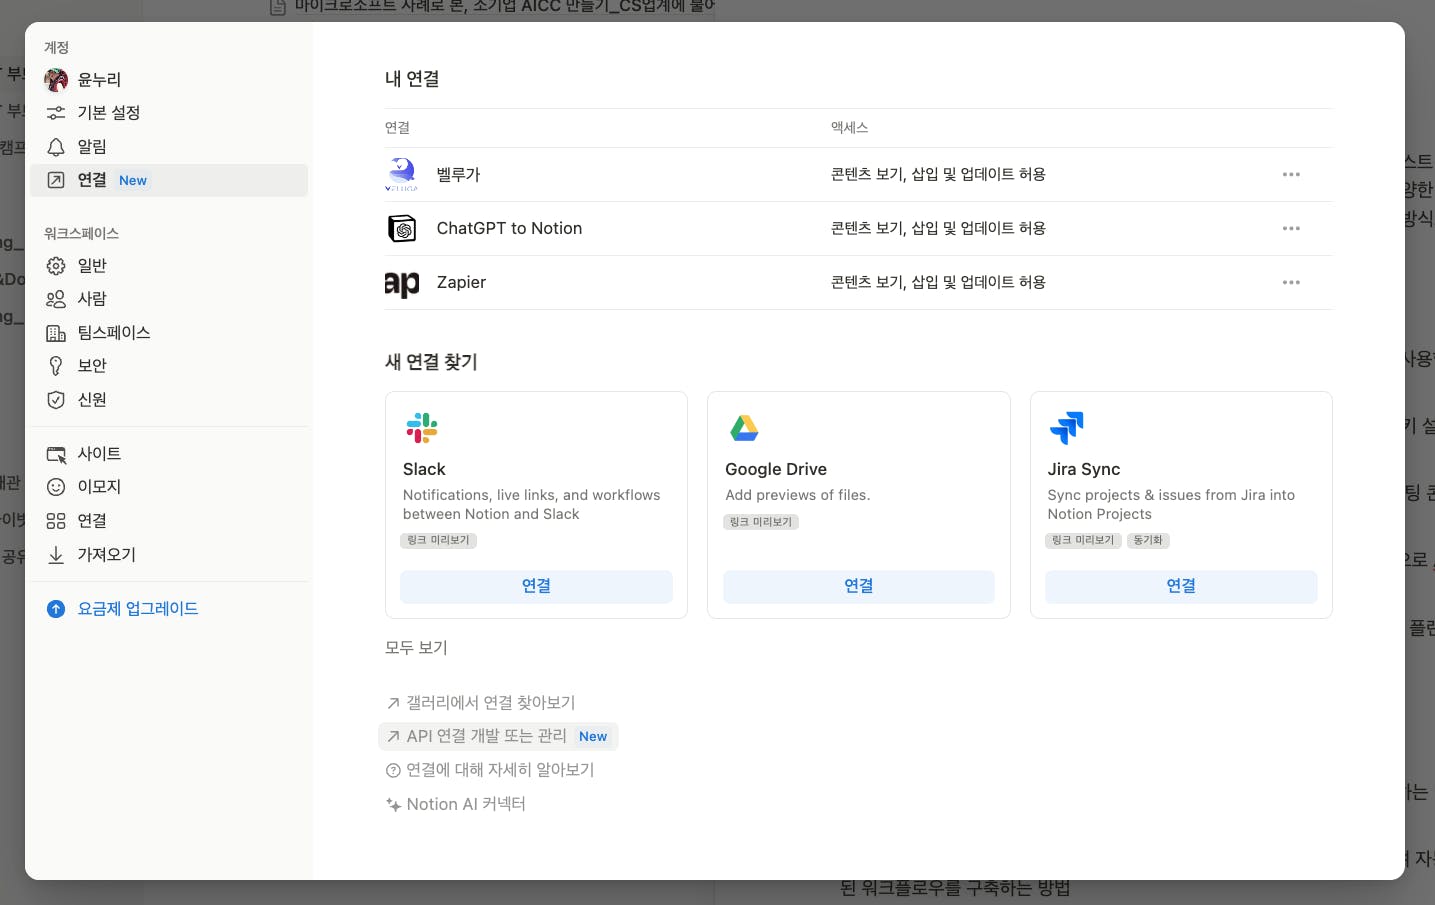This screenshot has height=905, width=1435.
Task: Click the 연결 arrow-box icon in account section
Action: (x=56, y=180)
